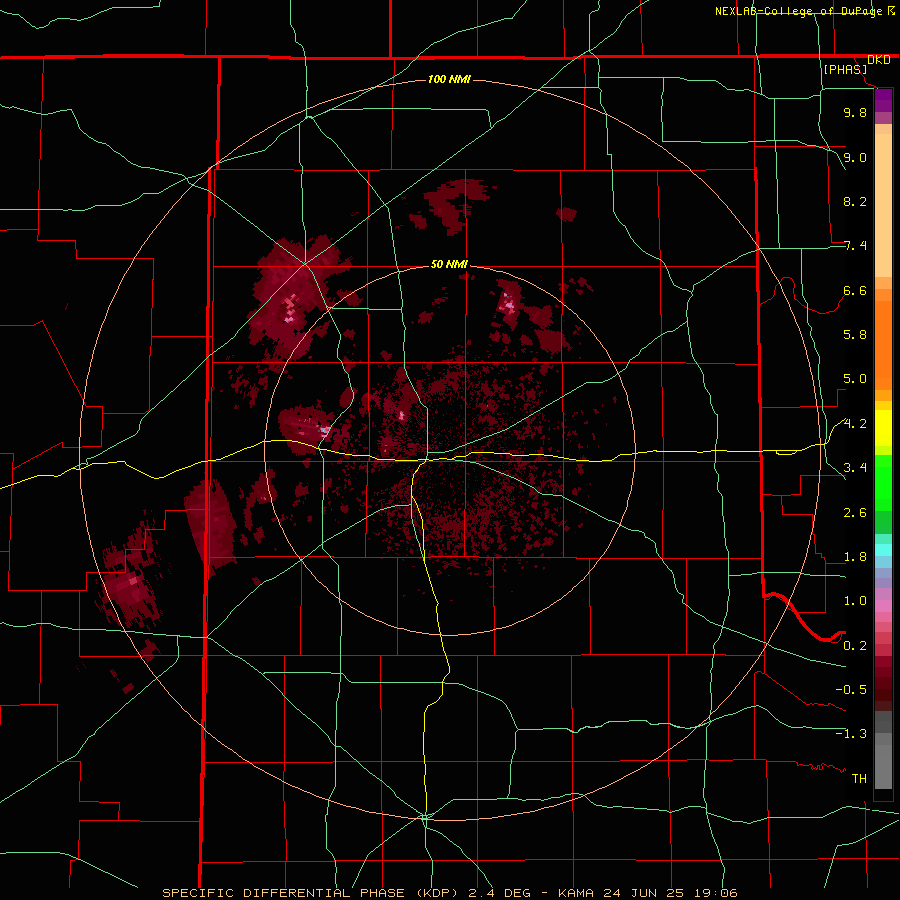
Task: Click the 50 NMI range ring label
Action: [x=449, y=264]
